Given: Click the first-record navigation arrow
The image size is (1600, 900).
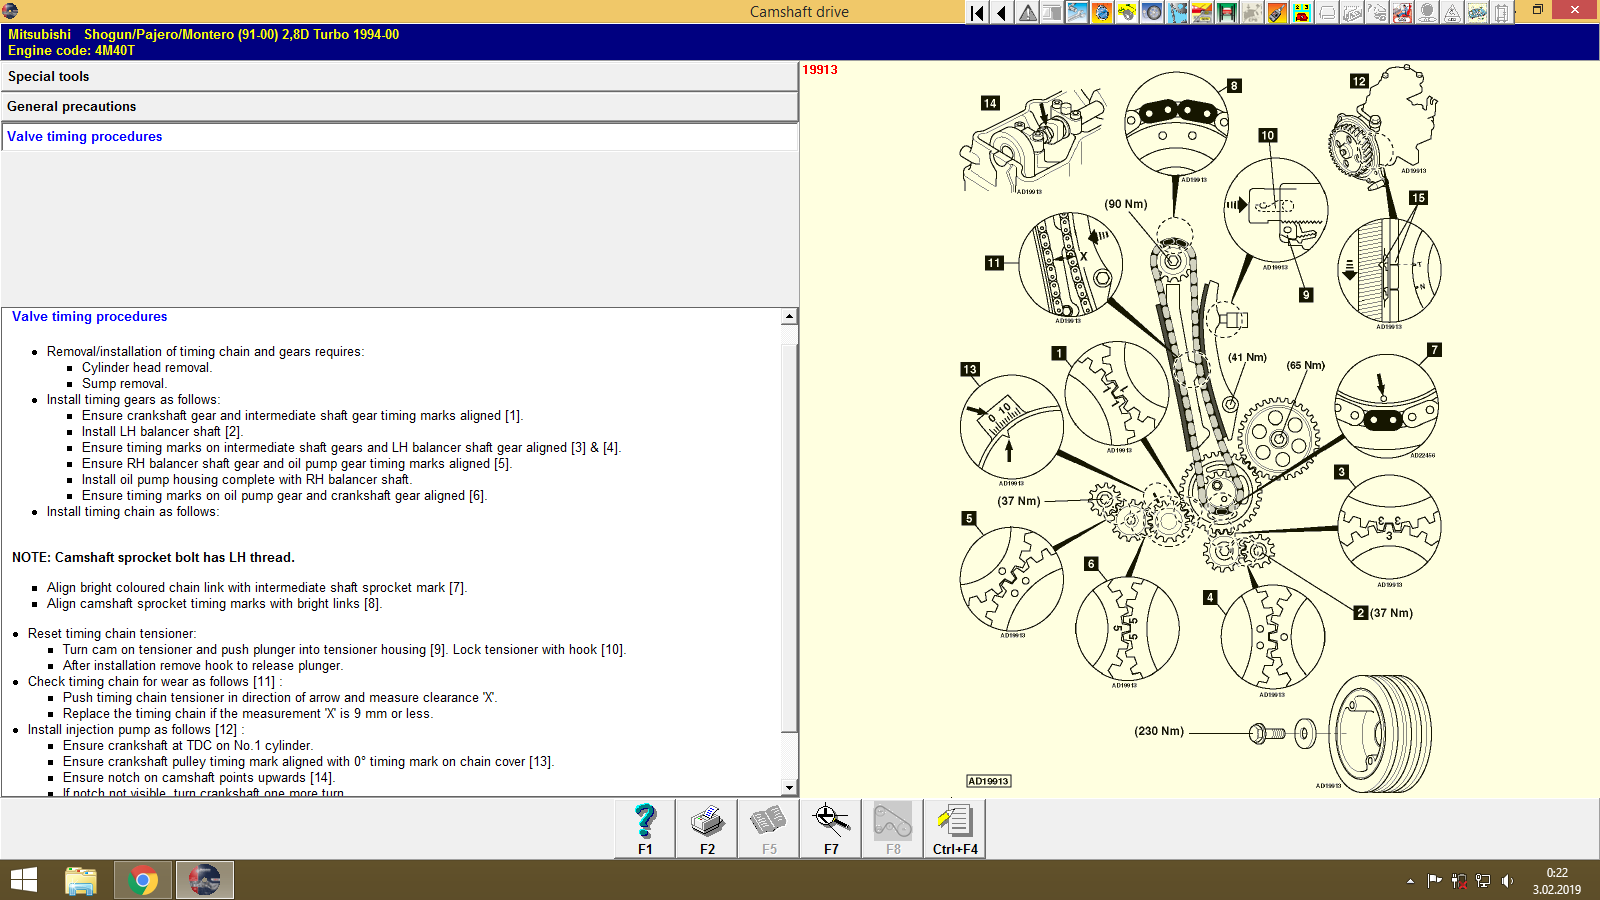Looking at the screenshot, I should click(x=975, y=12).
